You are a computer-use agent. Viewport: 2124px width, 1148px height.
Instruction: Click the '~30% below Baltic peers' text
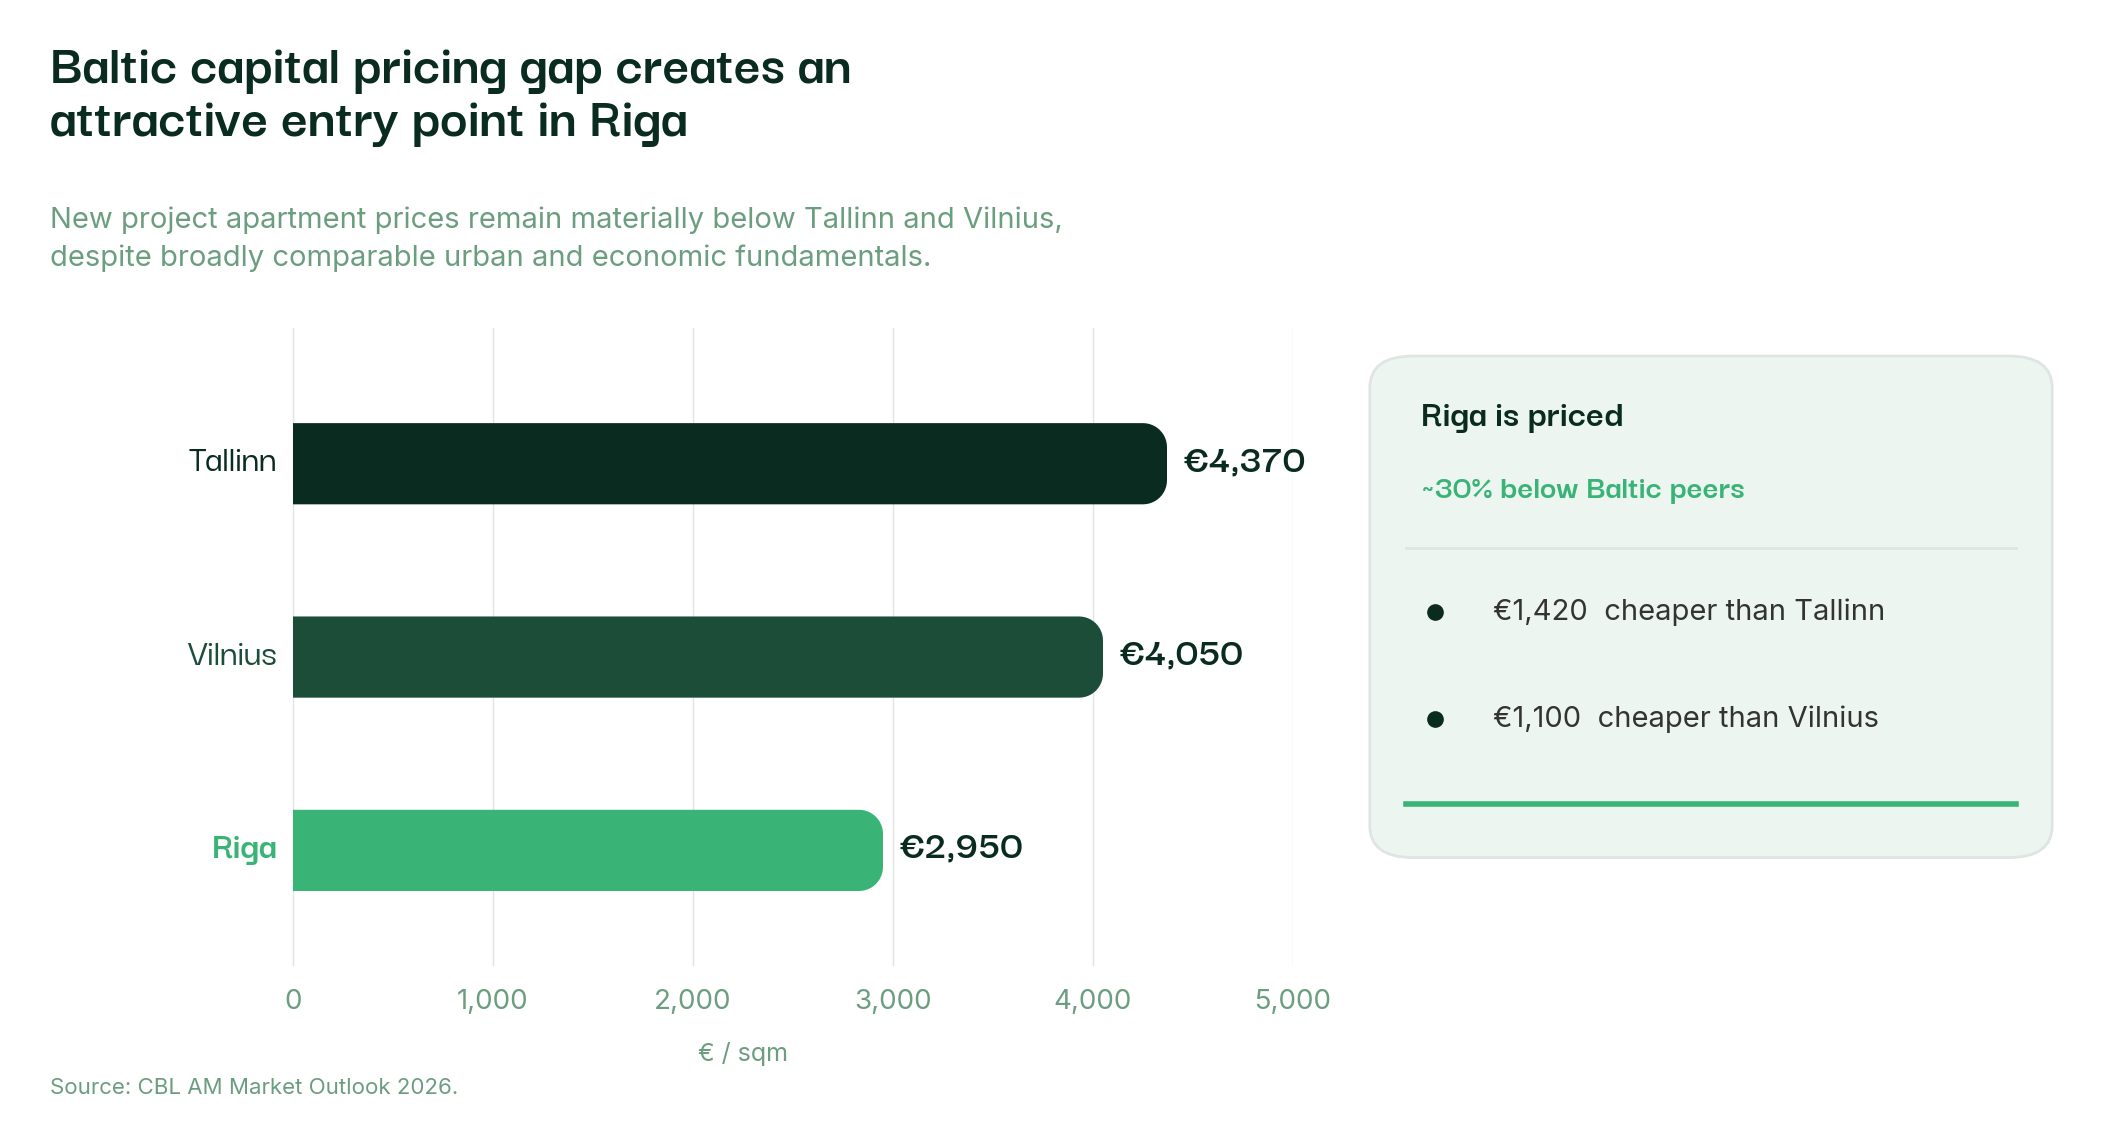[1582, 489]
